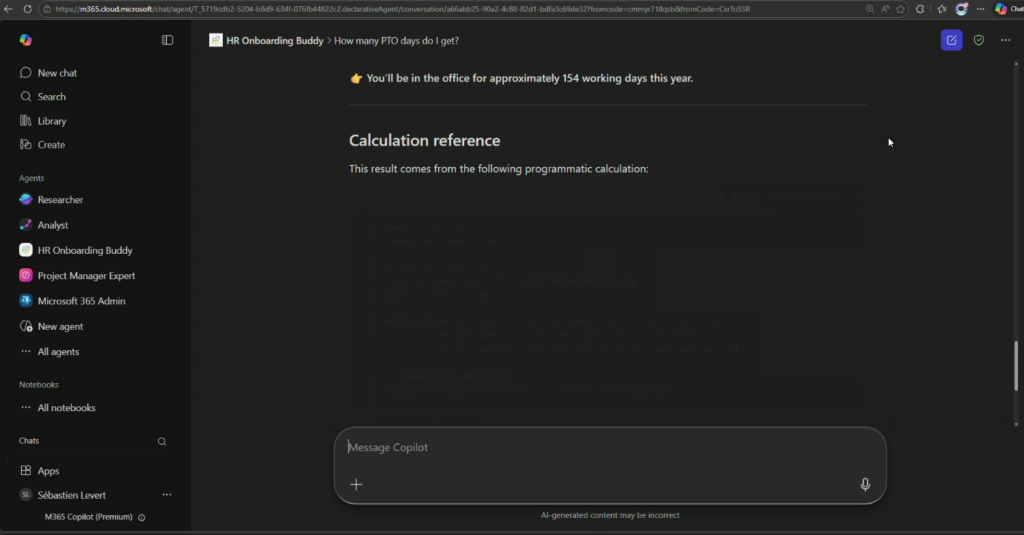Image resolution: width=1024 pixels, height=535 pixels.
Task: Click conversation title How many PTO days
Action: (396, 41)
